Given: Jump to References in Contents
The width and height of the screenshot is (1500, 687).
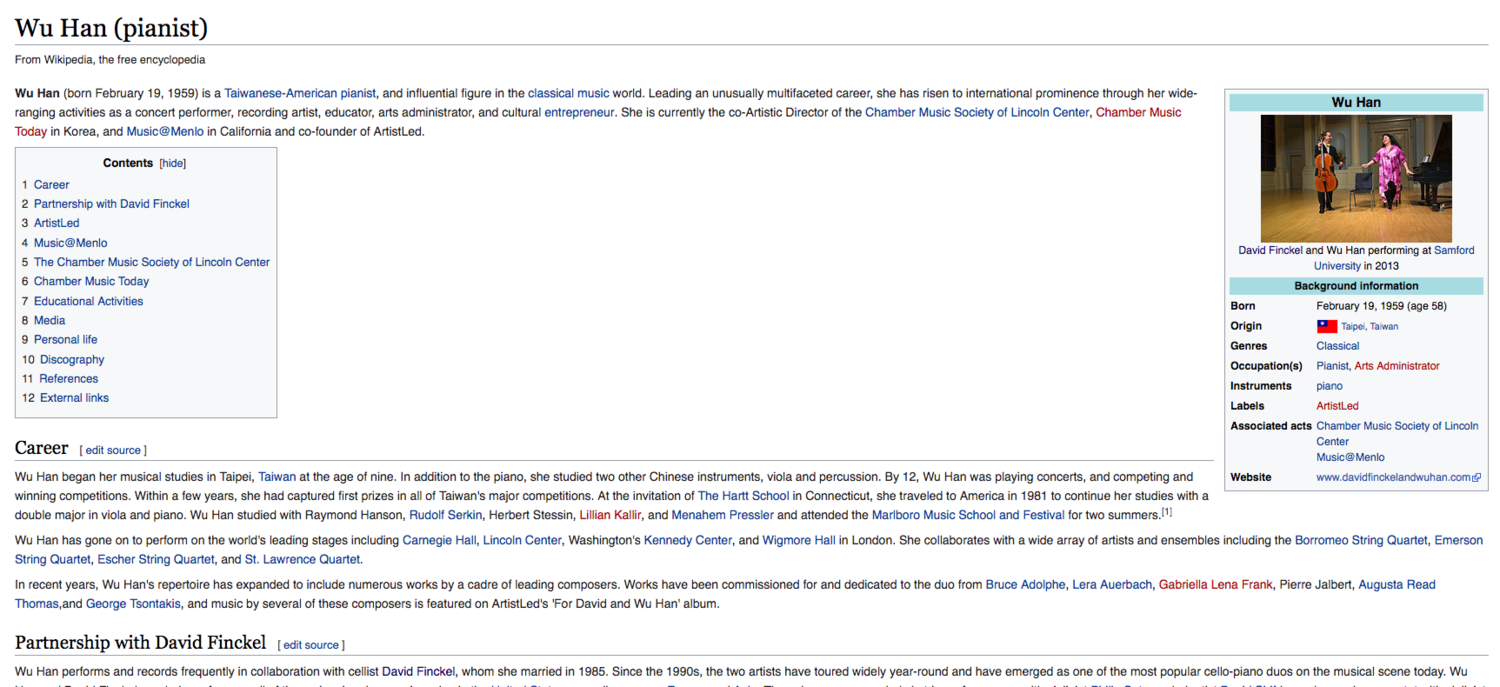Looking at the screenshot, I should click(x=69, y=378).
